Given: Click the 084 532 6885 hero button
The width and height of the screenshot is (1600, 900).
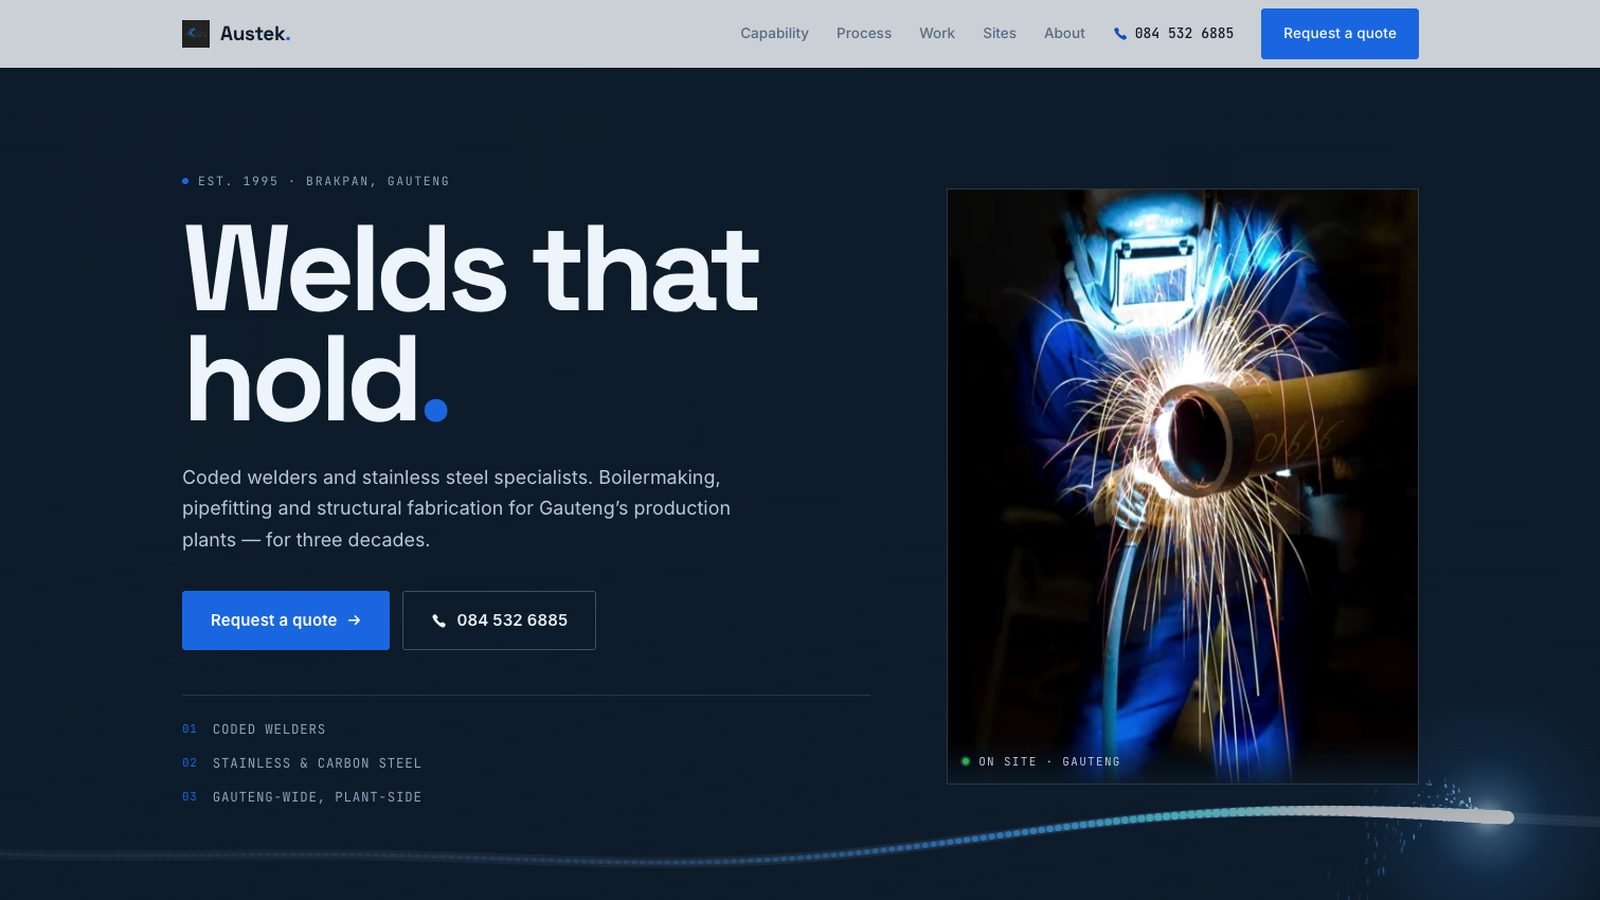Looking at the screenshot, I should point(499,621).
